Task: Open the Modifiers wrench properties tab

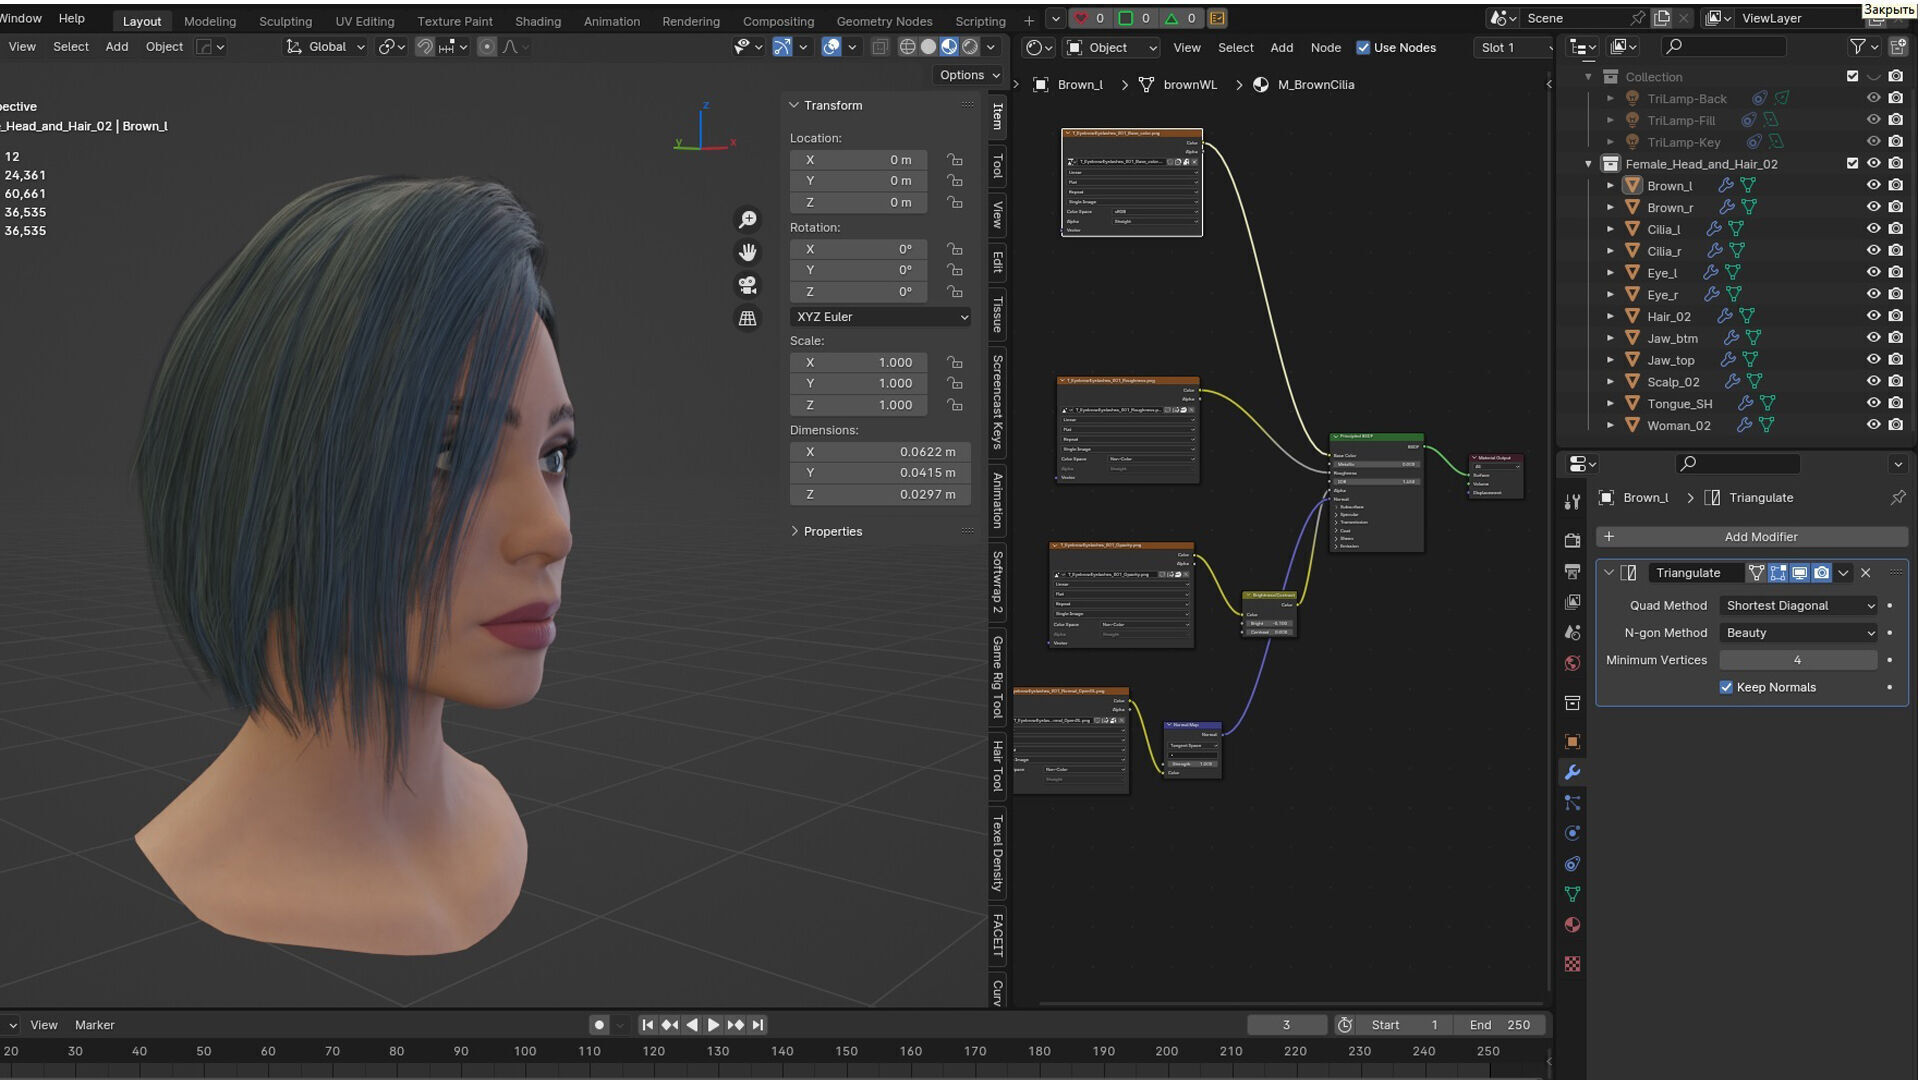Action: click(1572, 772)
